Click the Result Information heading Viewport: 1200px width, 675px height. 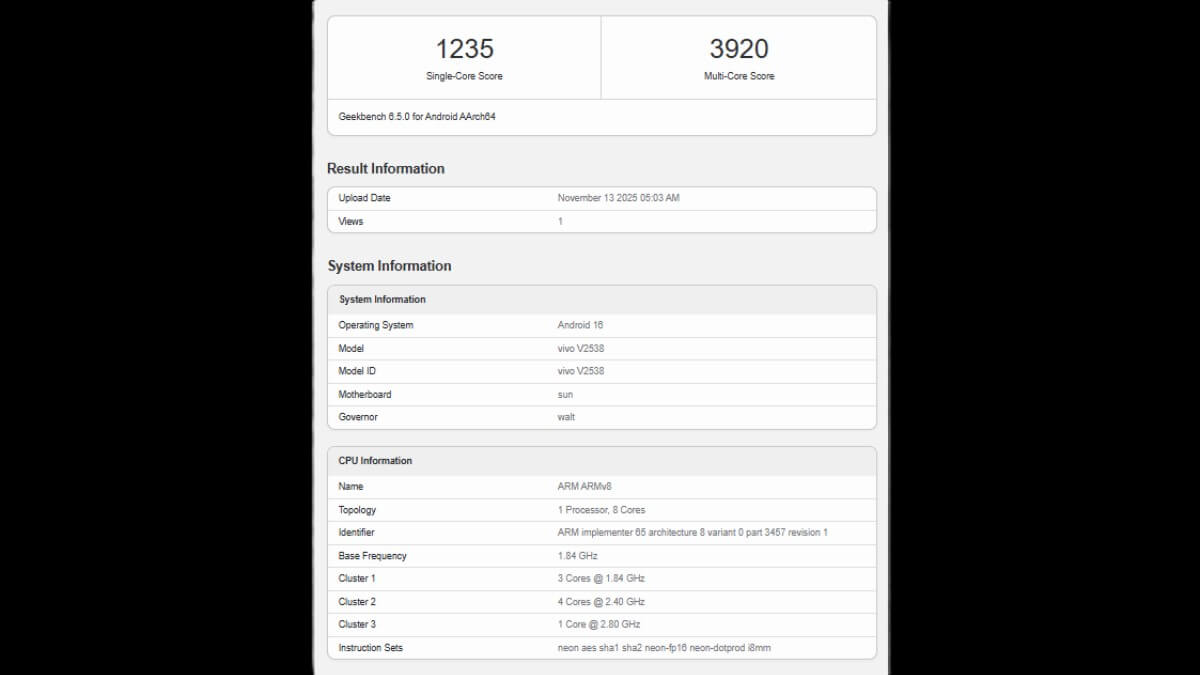pyautogui.click(x=385, y=168)
